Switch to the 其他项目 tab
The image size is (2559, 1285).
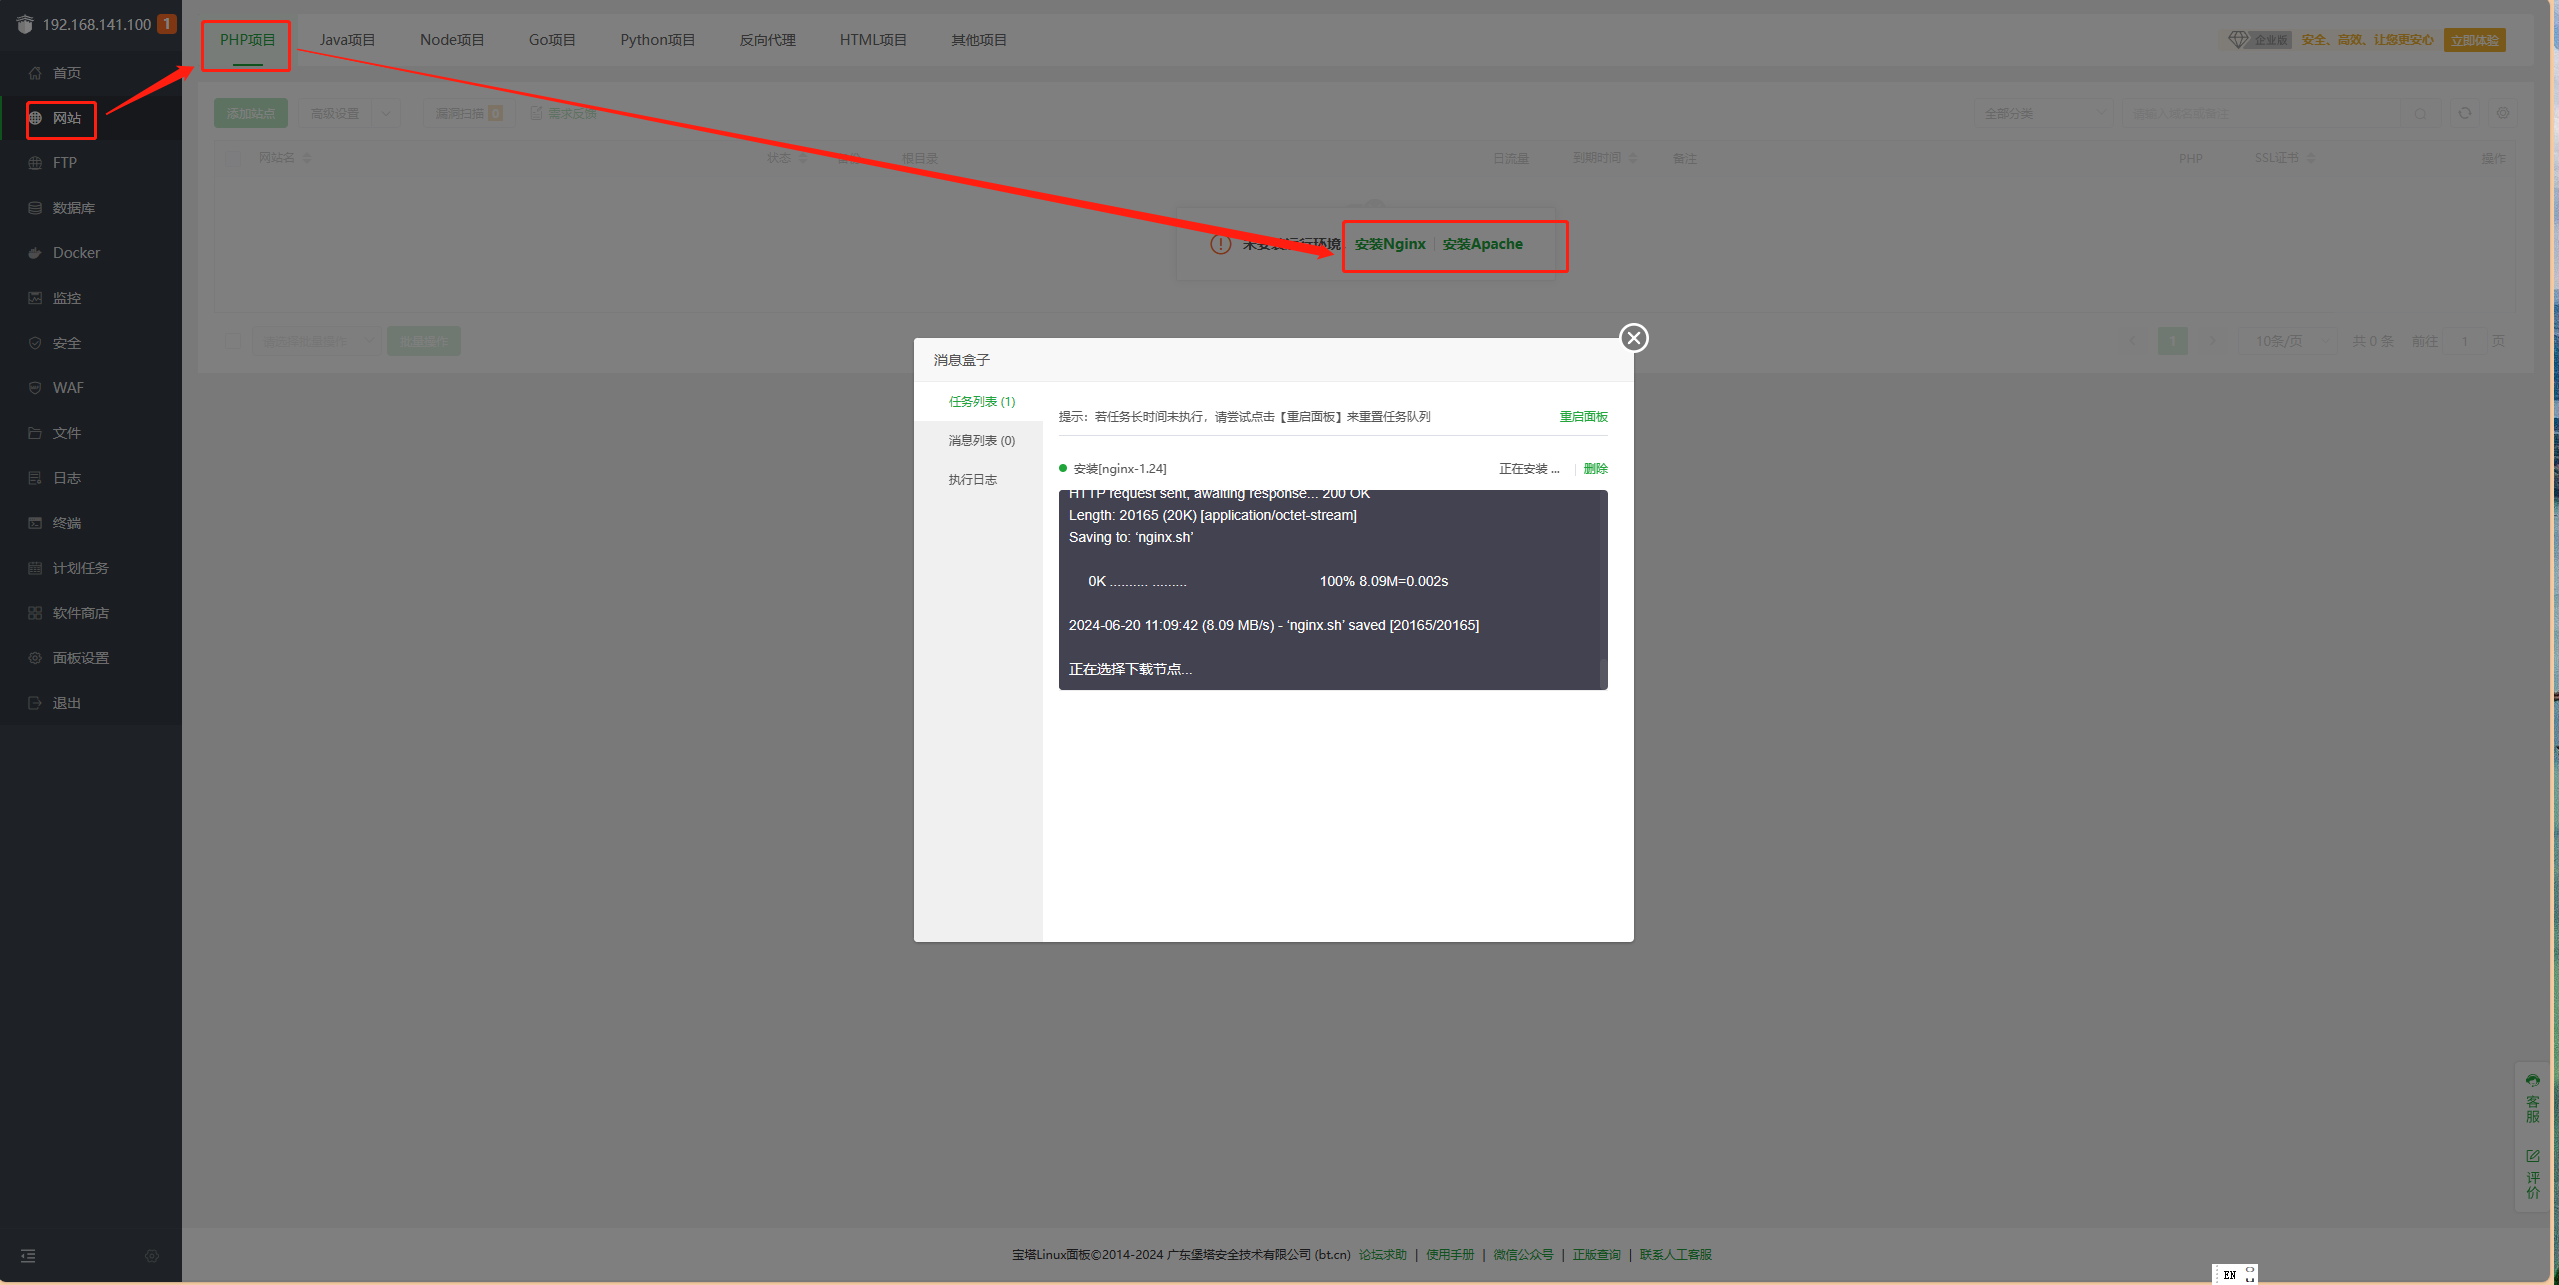[x=979, y=40]
